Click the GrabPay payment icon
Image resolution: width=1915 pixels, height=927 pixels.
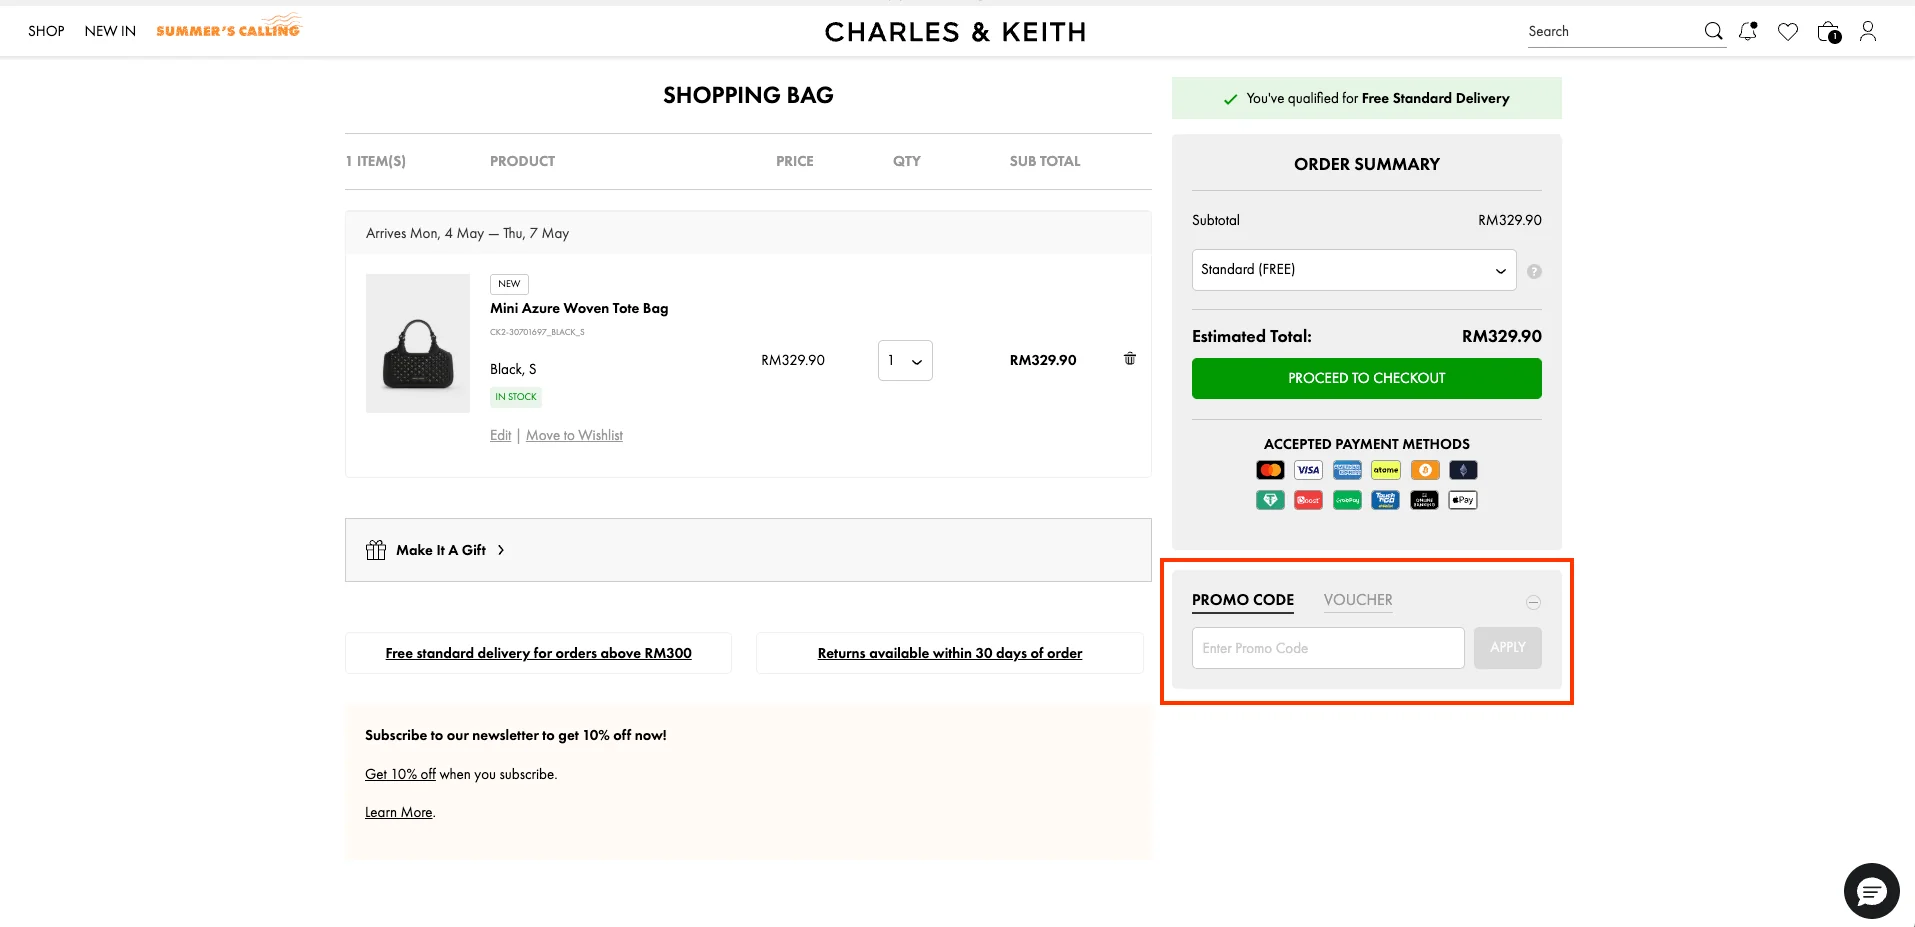1347,500
